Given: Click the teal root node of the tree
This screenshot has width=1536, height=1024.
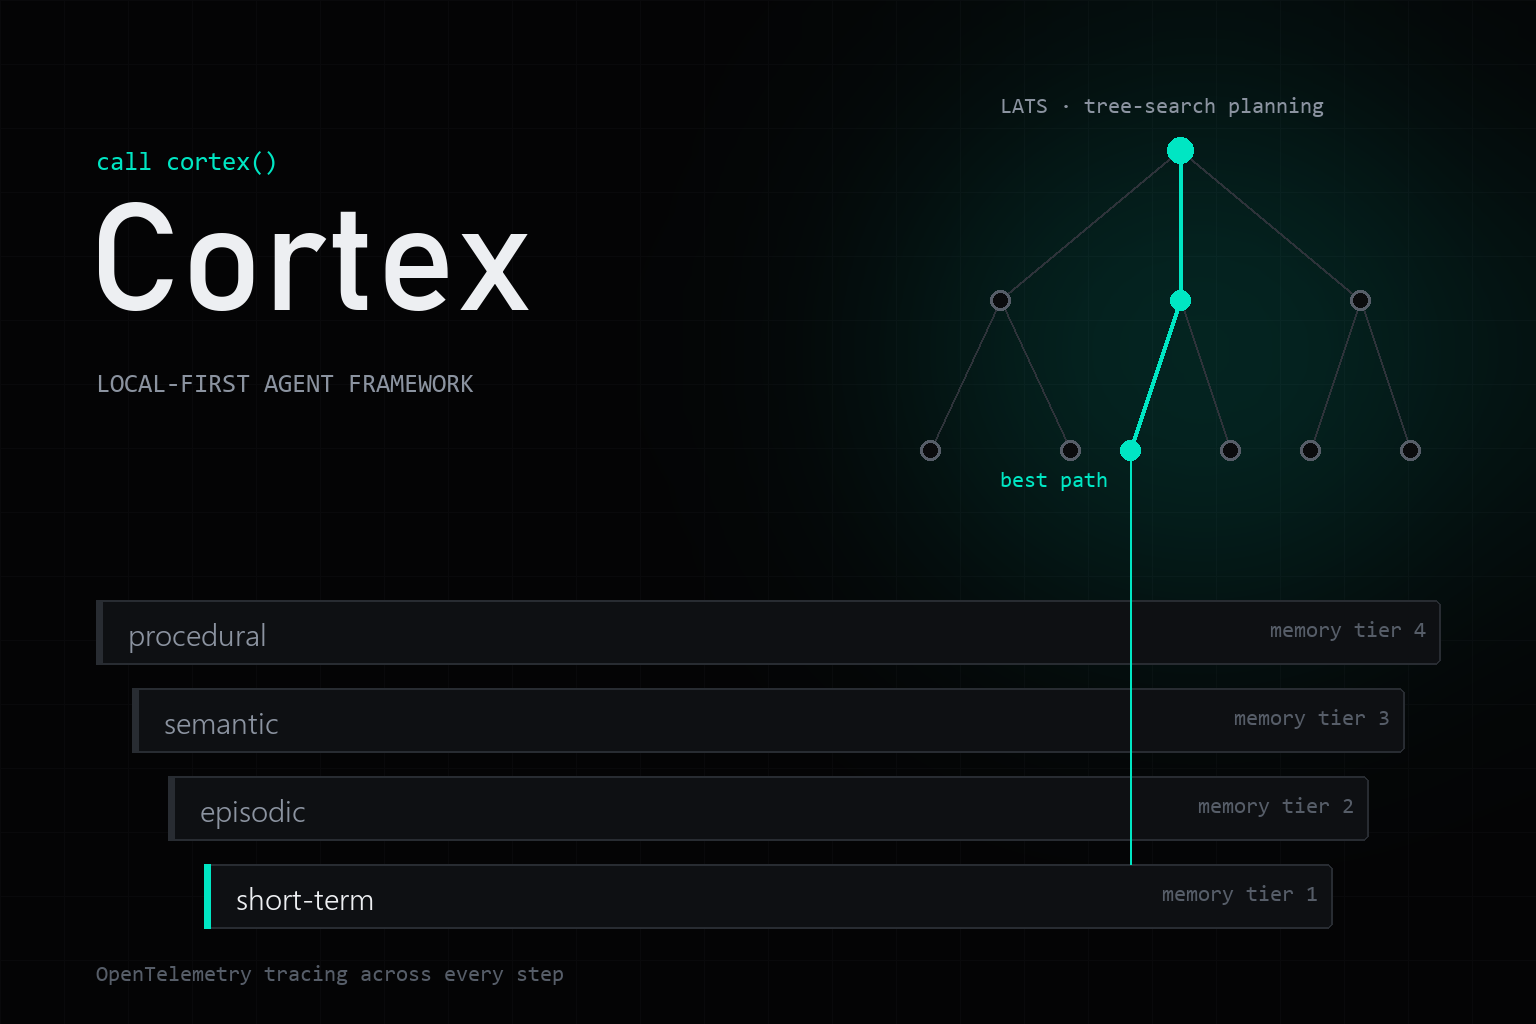Looking at the screenshot, I should tap(1180, 151).
